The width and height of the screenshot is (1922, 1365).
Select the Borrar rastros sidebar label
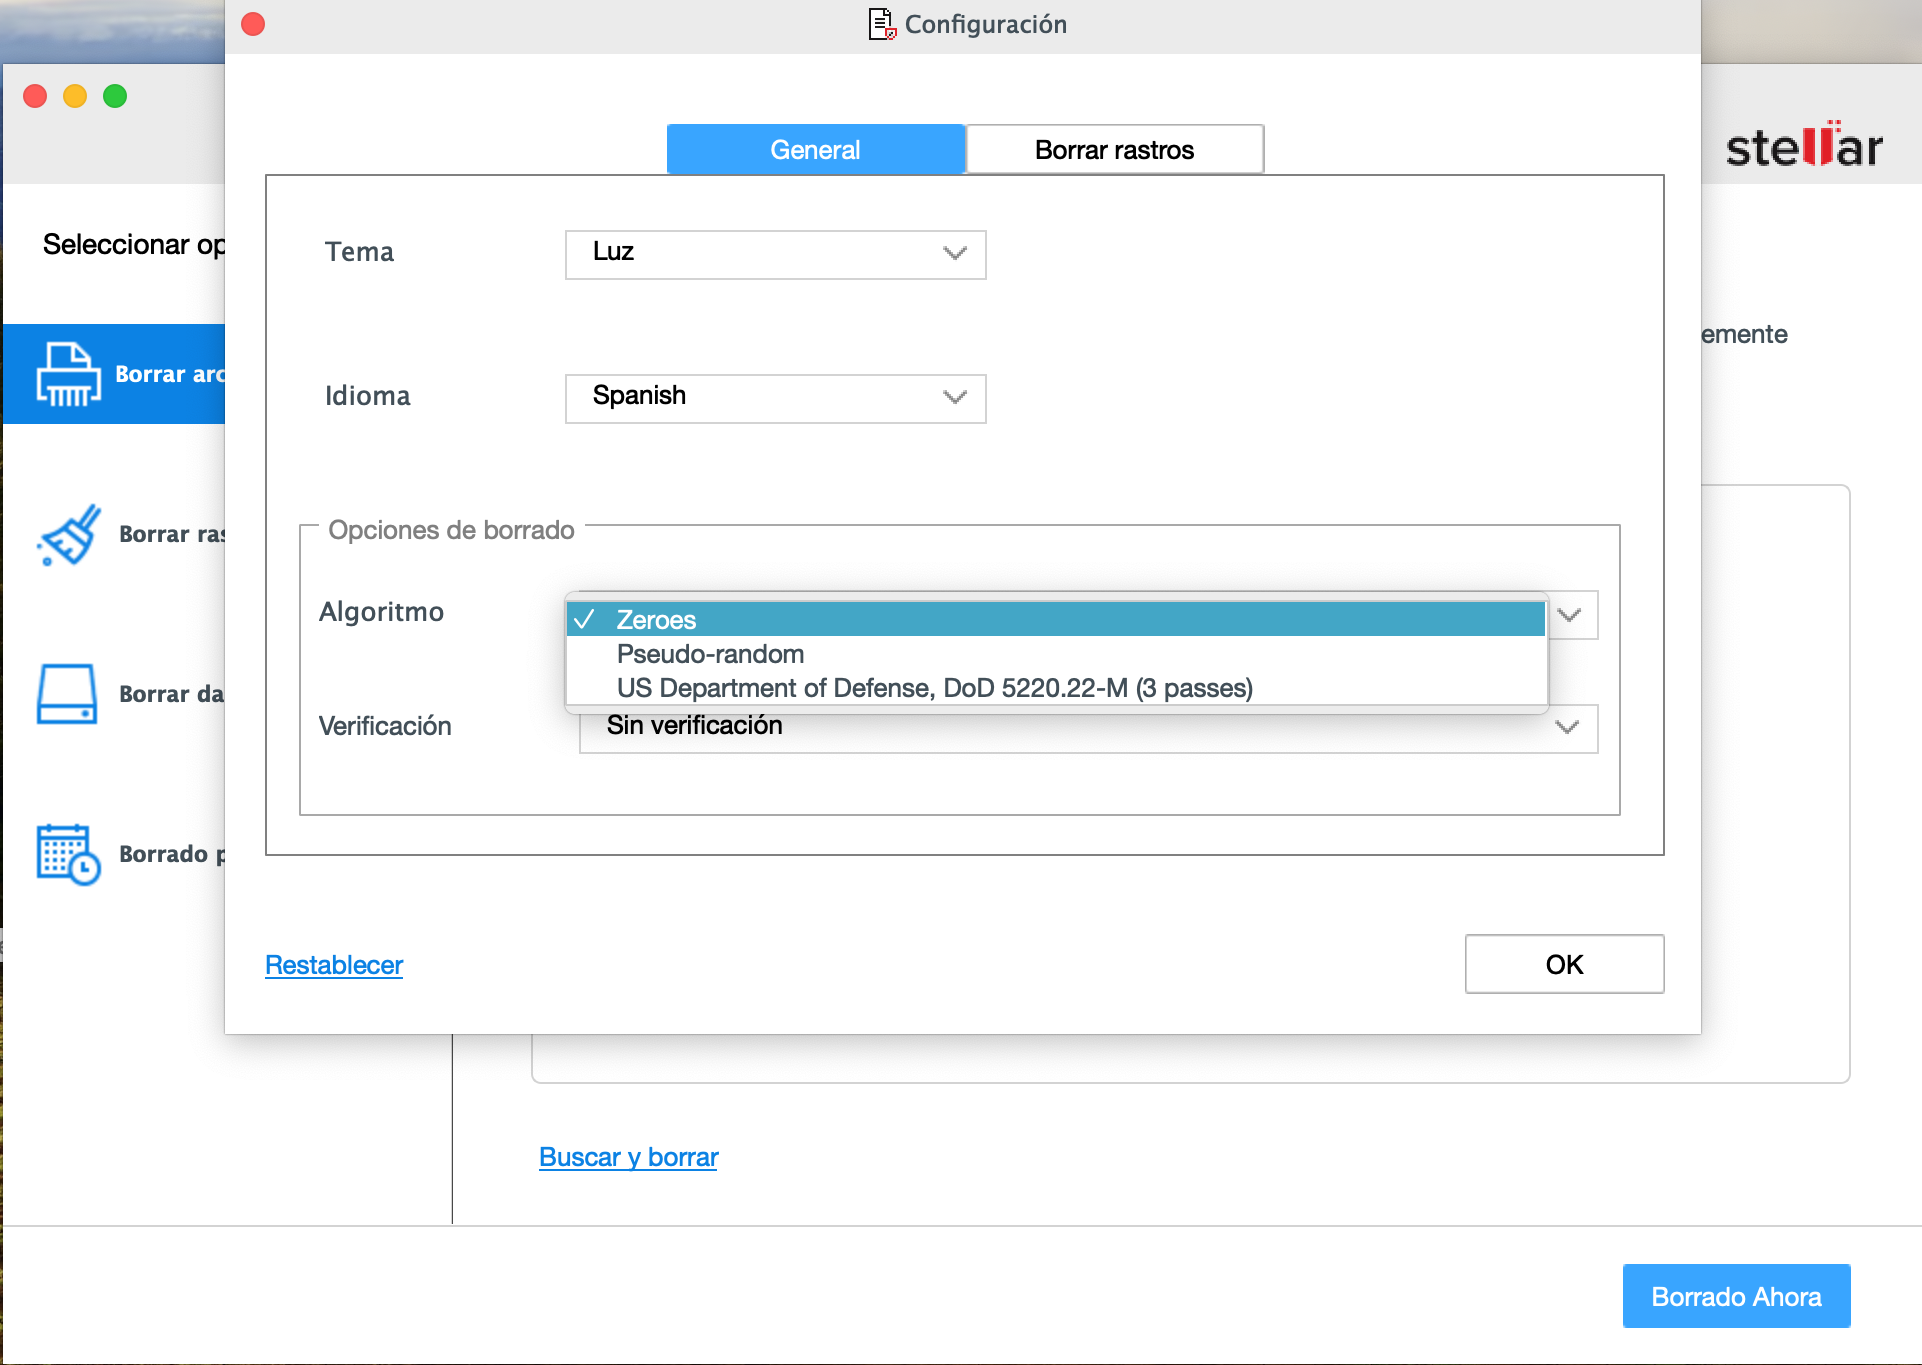tap(172, 534)
